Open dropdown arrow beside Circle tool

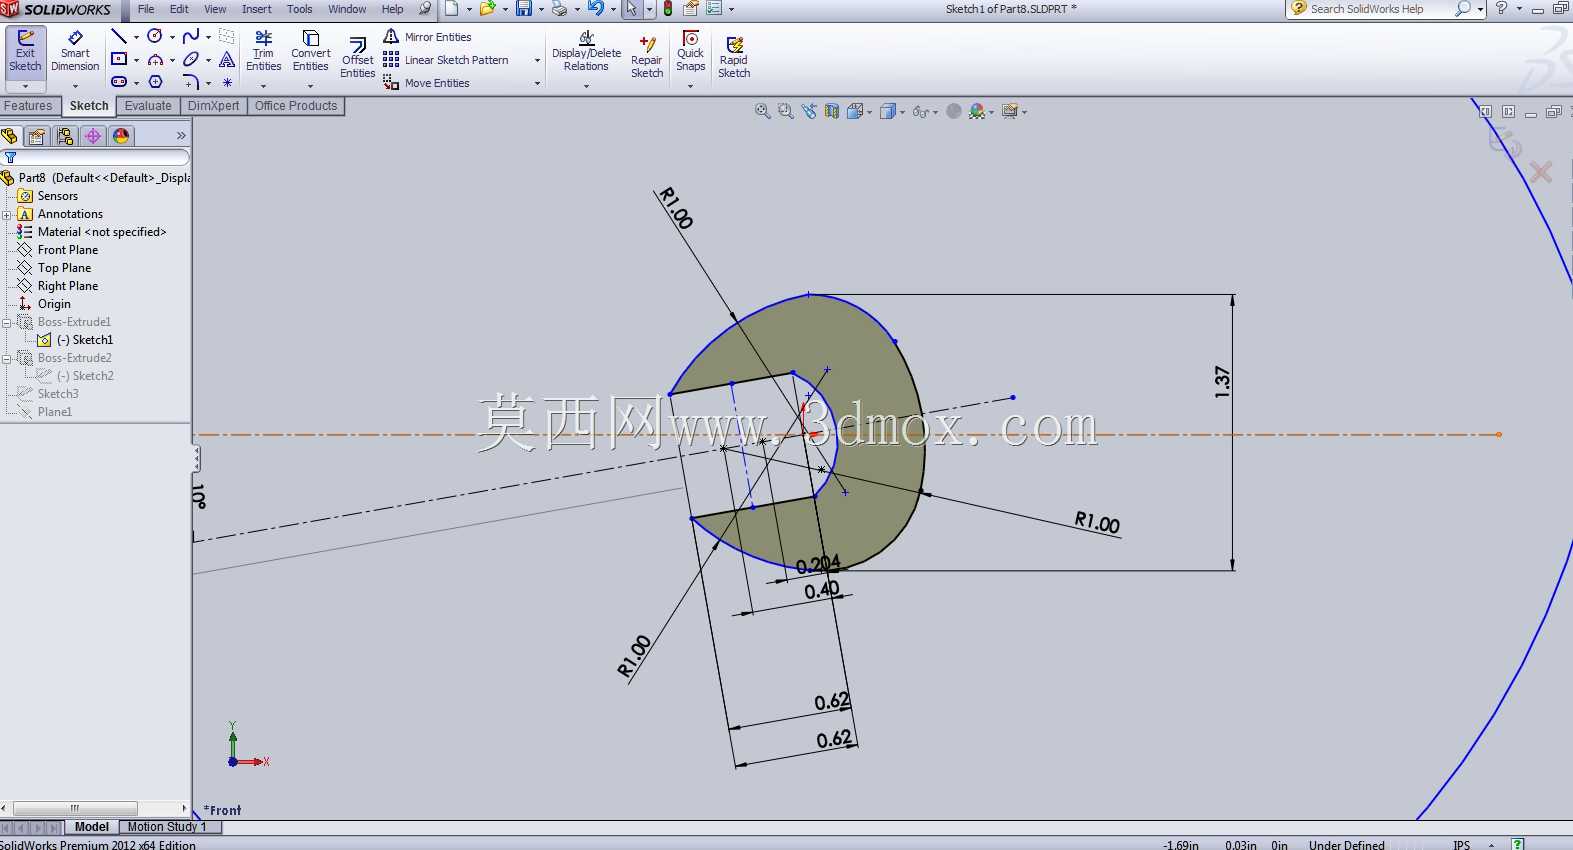(x=172, y=38)
